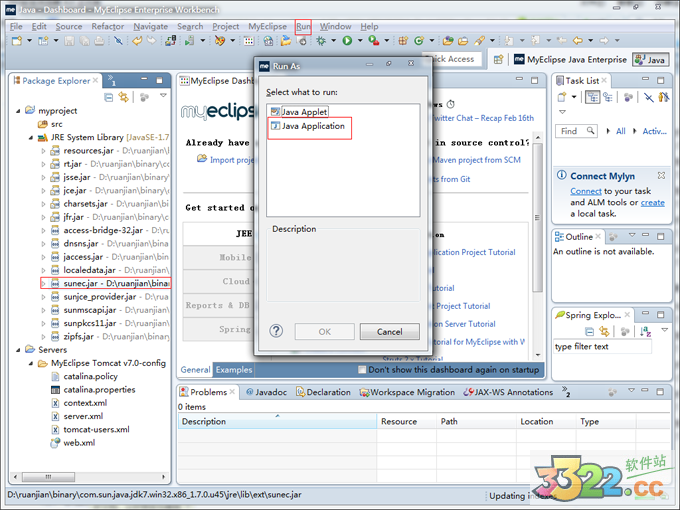Switch to the Javadoc tab

tap(266, 392)
